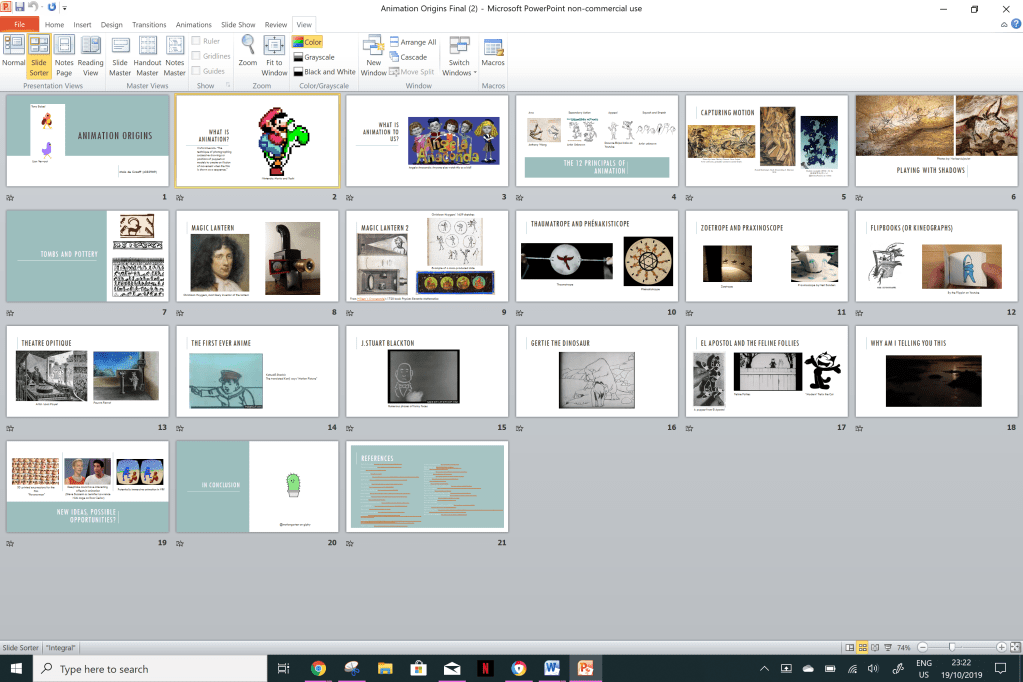Expand the Show group dialog launcher
Viewport: 1023px width, 682px height.
click(228, 86)
